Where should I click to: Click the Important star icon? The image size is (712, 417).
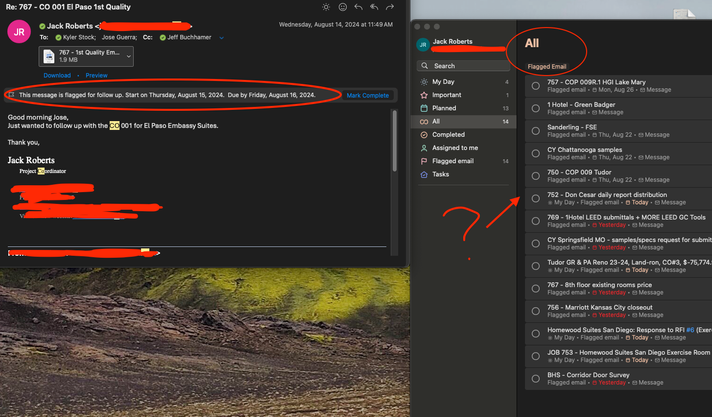point(424,95)
